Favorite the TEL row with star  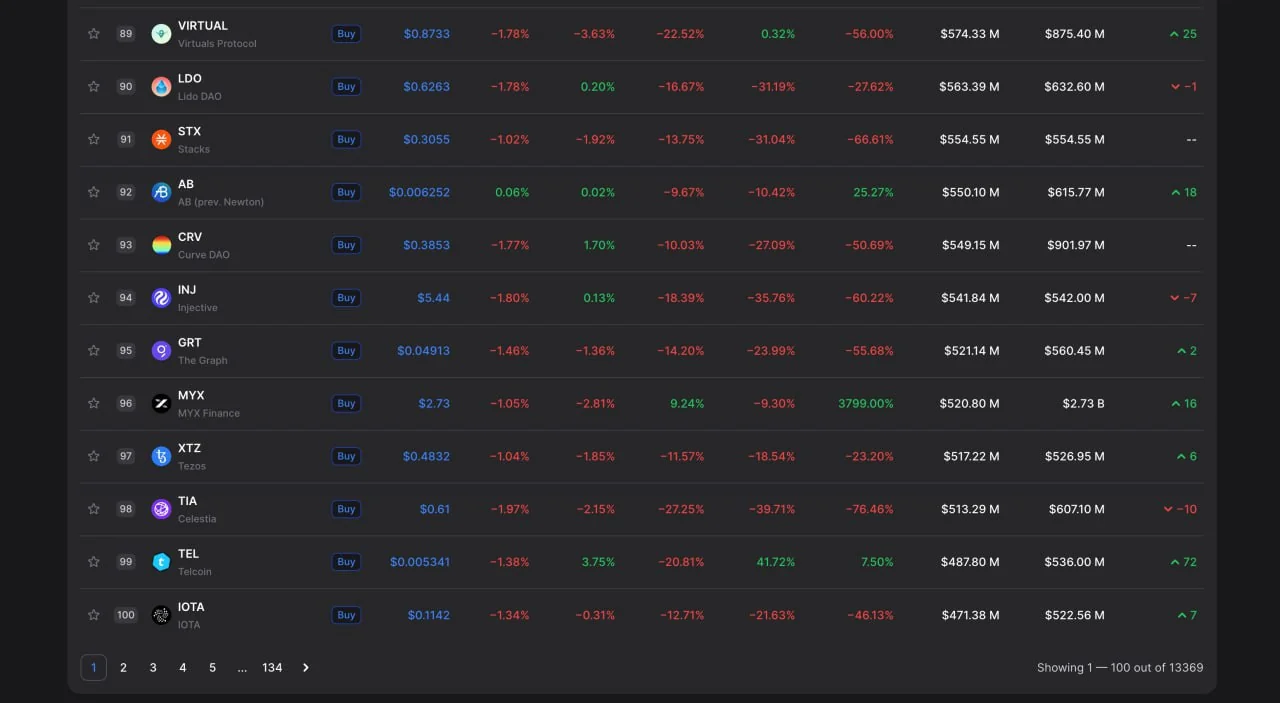coord(94,562)
